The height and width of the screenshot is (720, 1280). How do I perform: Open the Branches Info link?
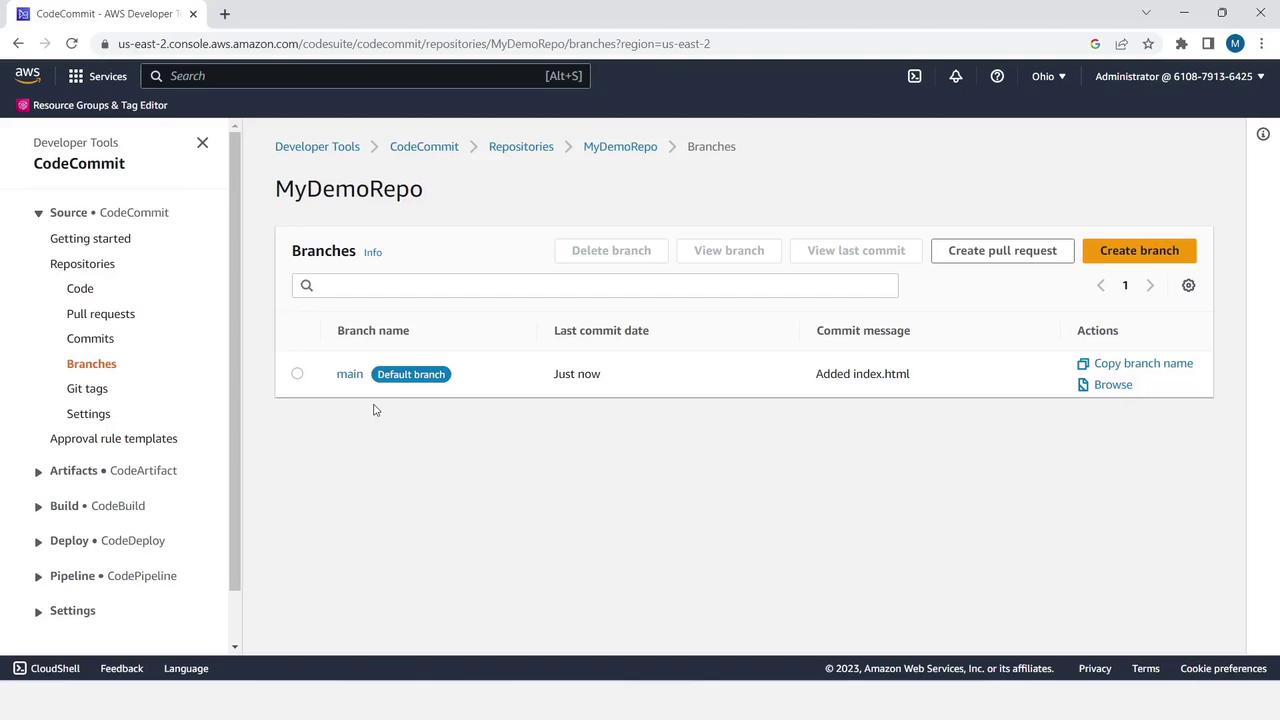(x=373, y=253)
